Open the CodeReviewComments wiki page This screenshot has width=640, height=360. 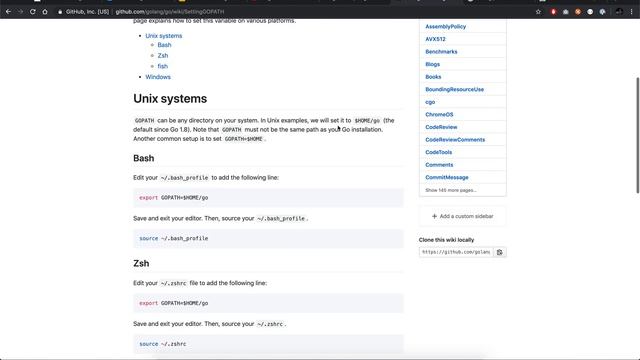[455, 140]
